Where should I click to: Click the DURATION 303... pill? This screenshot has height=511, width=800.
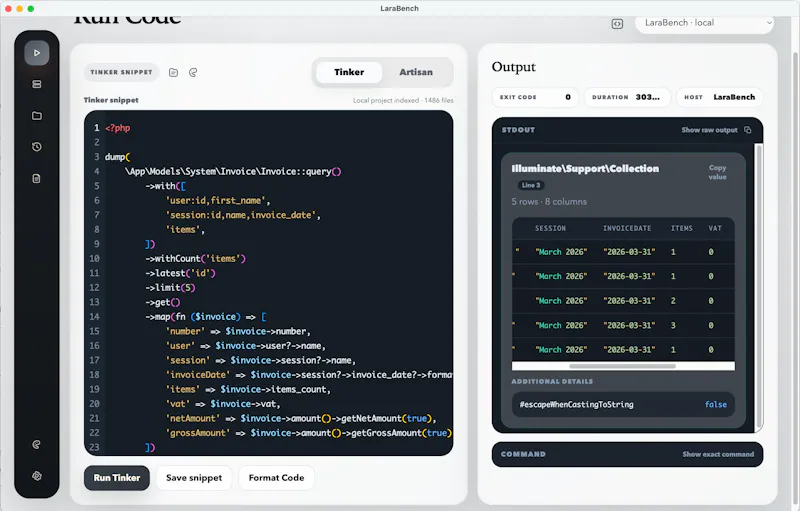627,97
